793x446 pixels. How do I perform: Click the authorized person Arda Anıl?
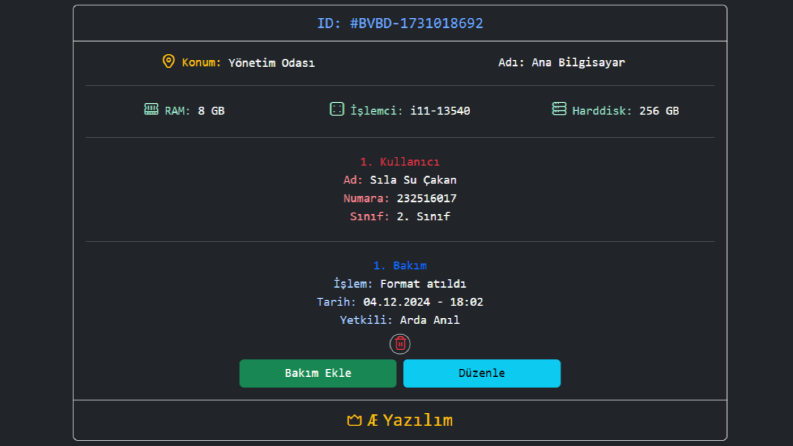(x=430, y=320)
